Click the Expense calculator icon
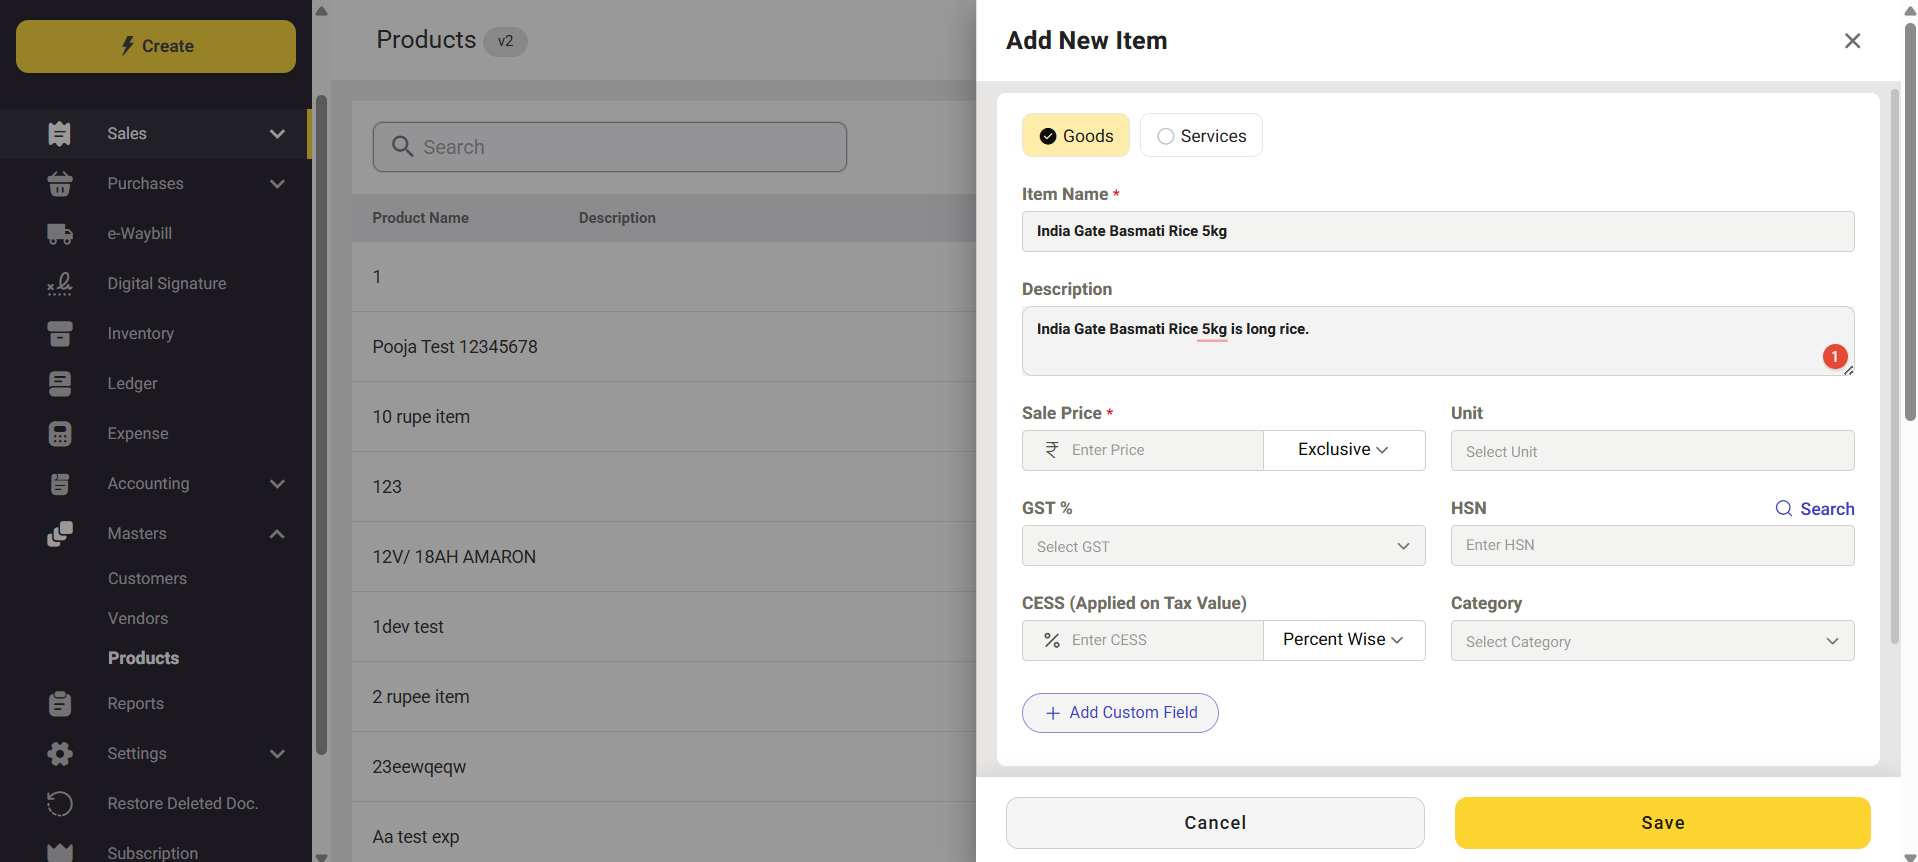1918x862 pixels. tap(60, 434)
